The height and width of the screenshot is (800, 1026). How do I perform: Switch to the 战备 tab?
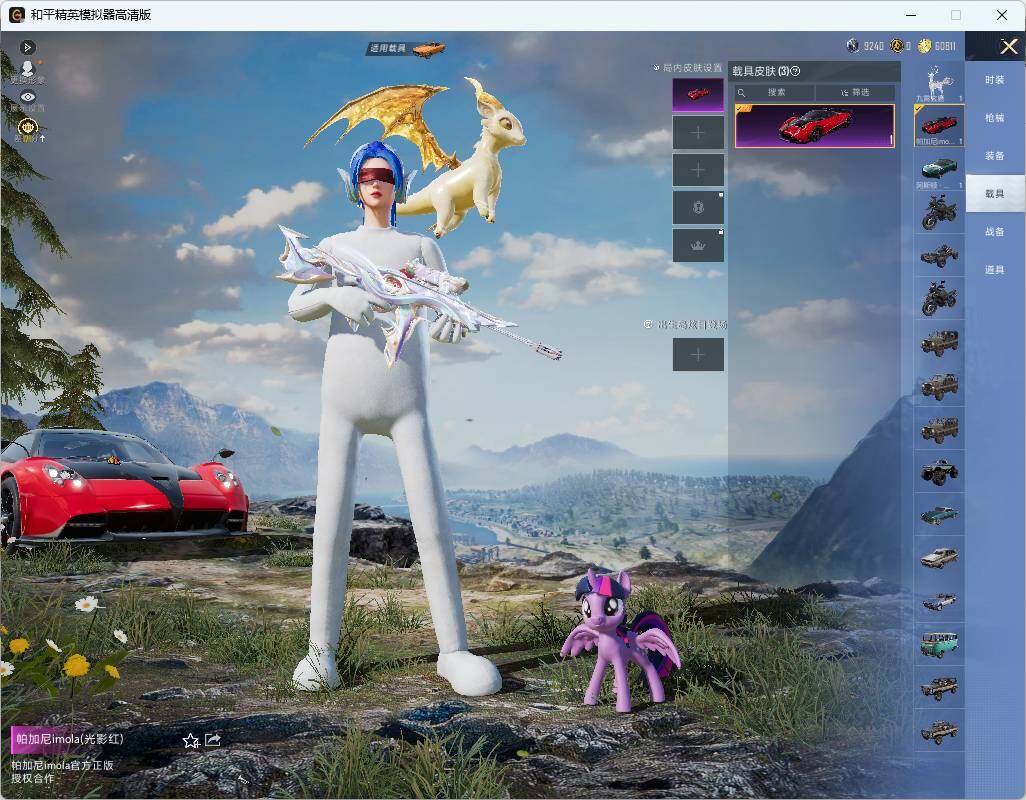pyautogui.click(x=995, y=232)
